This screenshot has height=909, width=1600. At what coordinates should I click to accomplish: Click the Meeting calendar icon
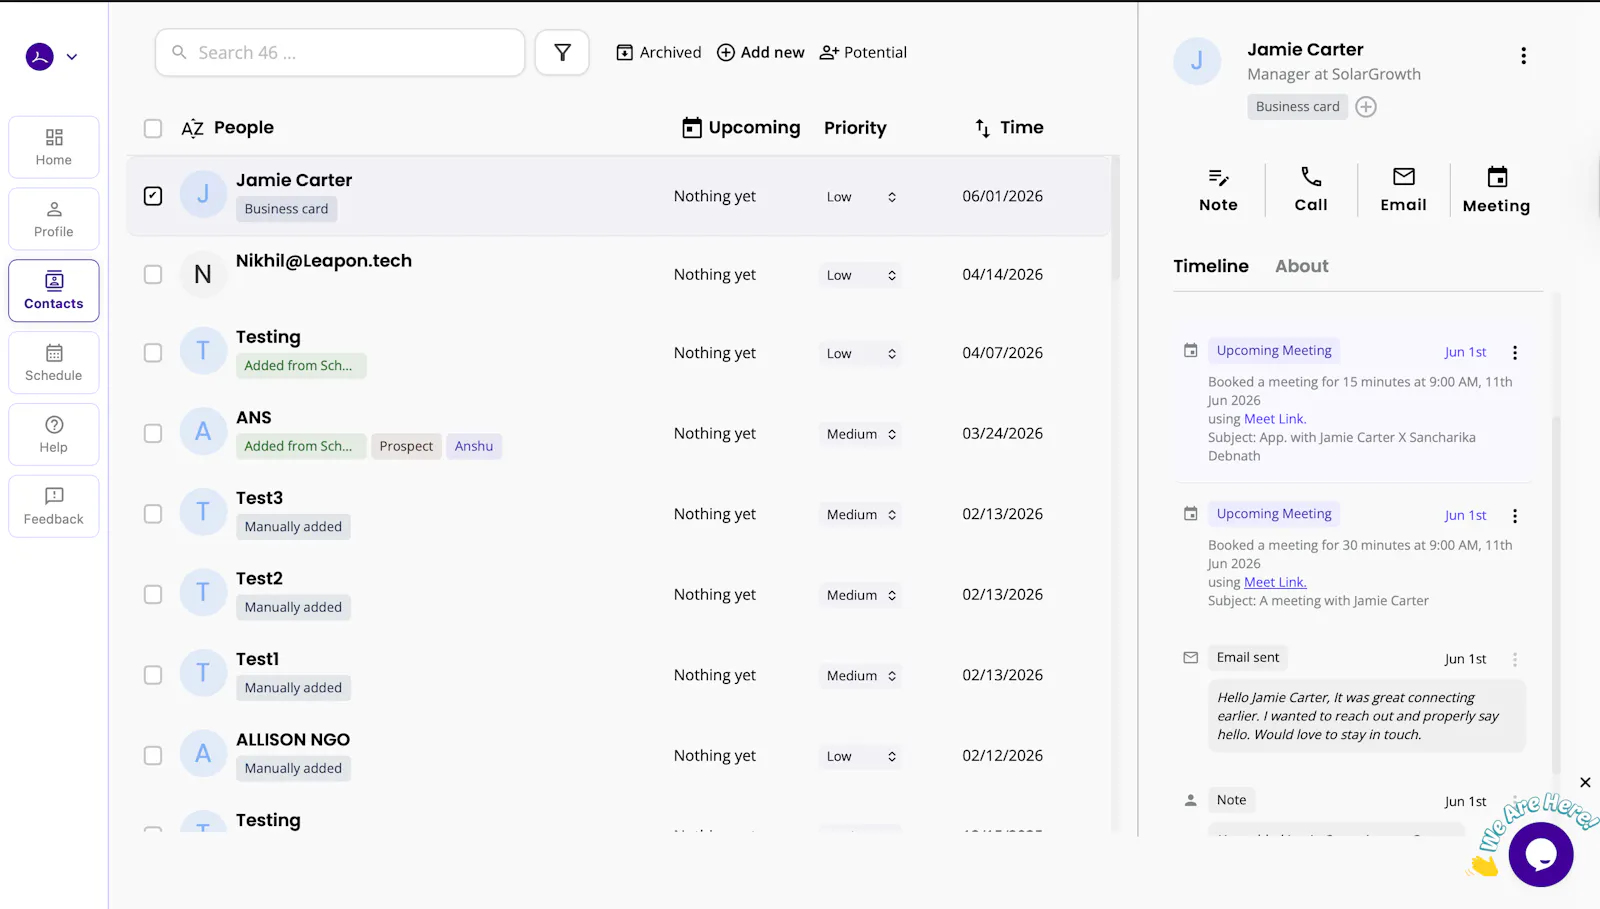[x=1497, y=177]
